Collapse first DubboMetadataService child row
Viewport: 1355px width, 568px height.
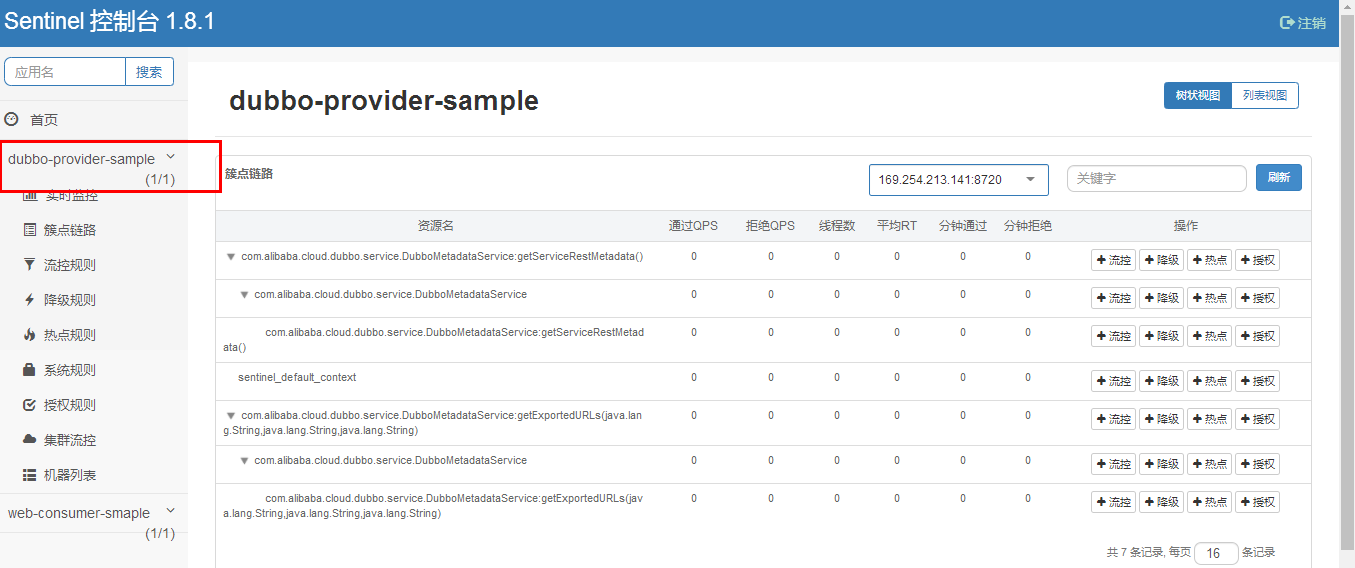click(x=243, y=295)
